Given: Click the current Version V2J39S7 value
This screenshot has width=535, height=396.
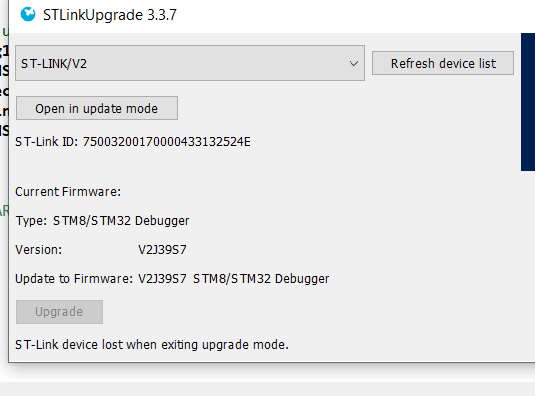Looking at the screenshot, I should click(x=162, y=250).
